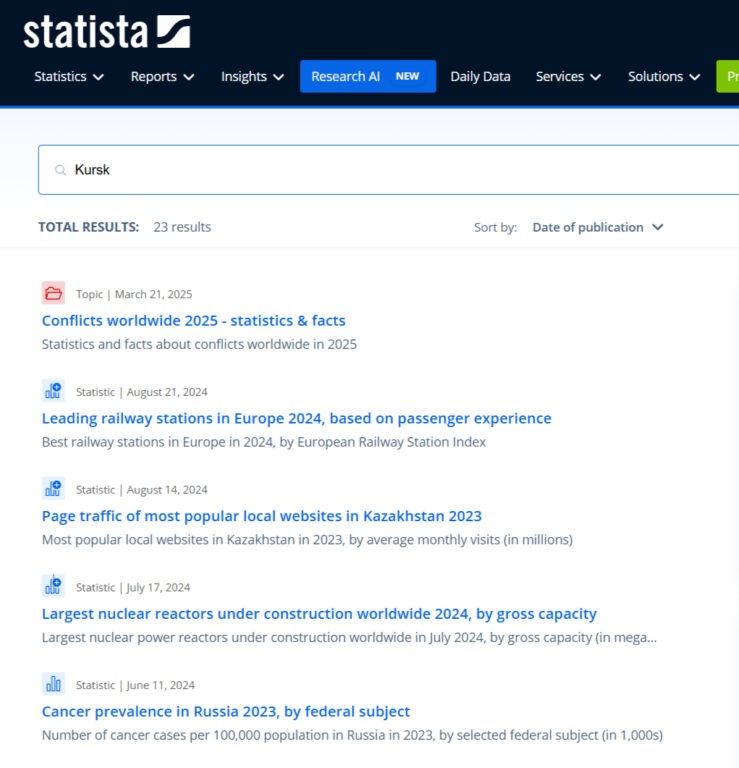Click description 'Most popular local websites in Kazakhstan'
The width and height of the screenshot is (739, 768).
pos(307,539)
